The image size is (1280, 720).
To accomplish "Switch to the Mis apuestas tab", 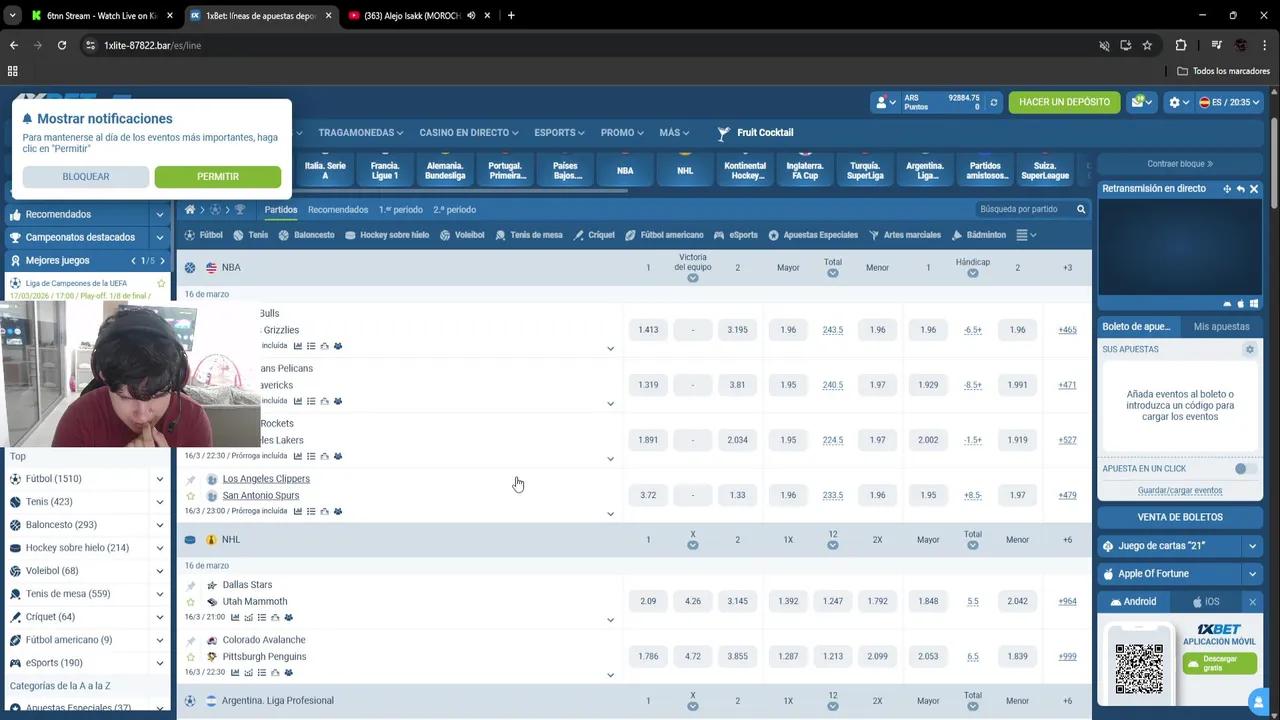I will [x=1221, y=327].
